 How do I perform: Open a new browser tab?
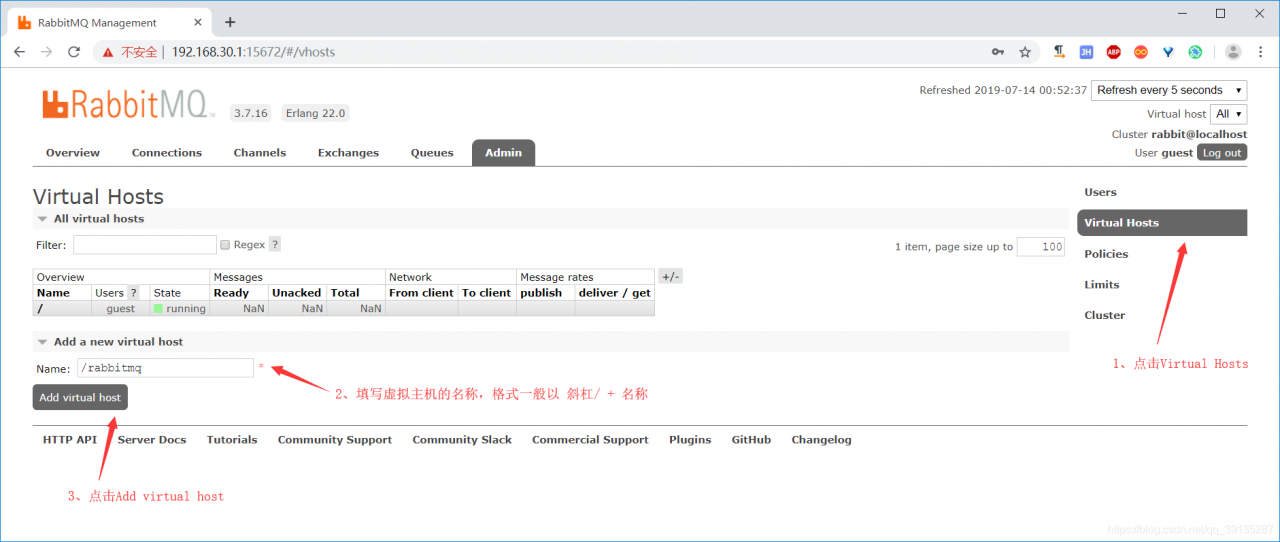click(x=230, y=21)
